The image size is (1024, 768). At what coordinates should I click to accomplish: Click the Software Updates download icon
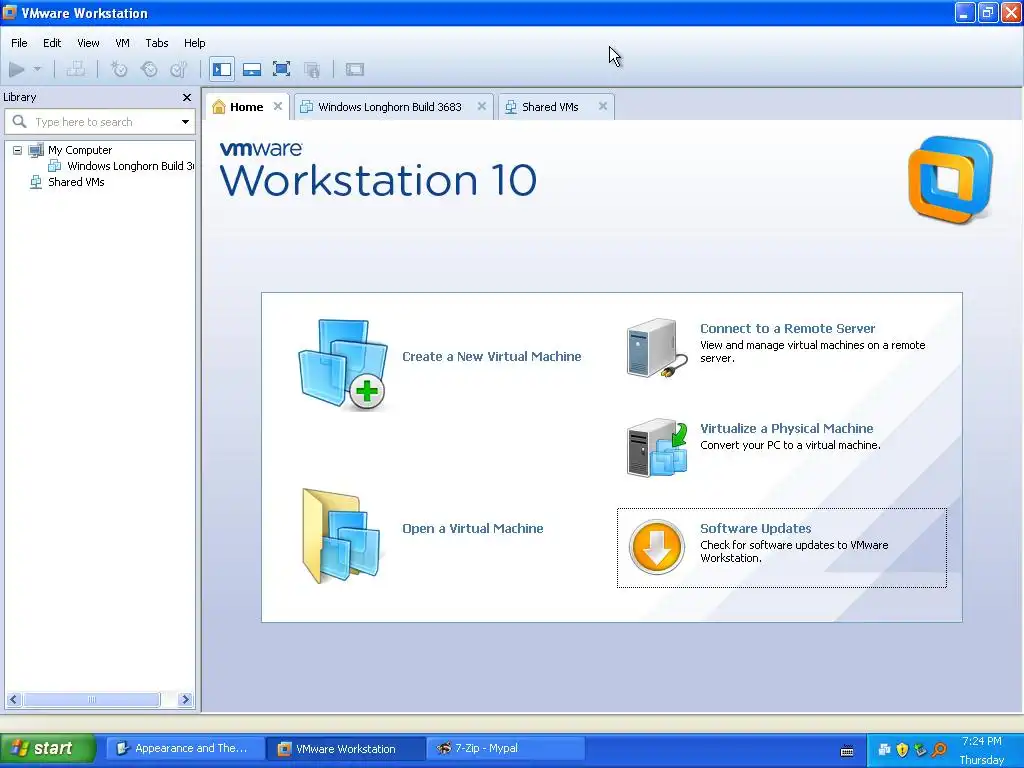(656, 547)
